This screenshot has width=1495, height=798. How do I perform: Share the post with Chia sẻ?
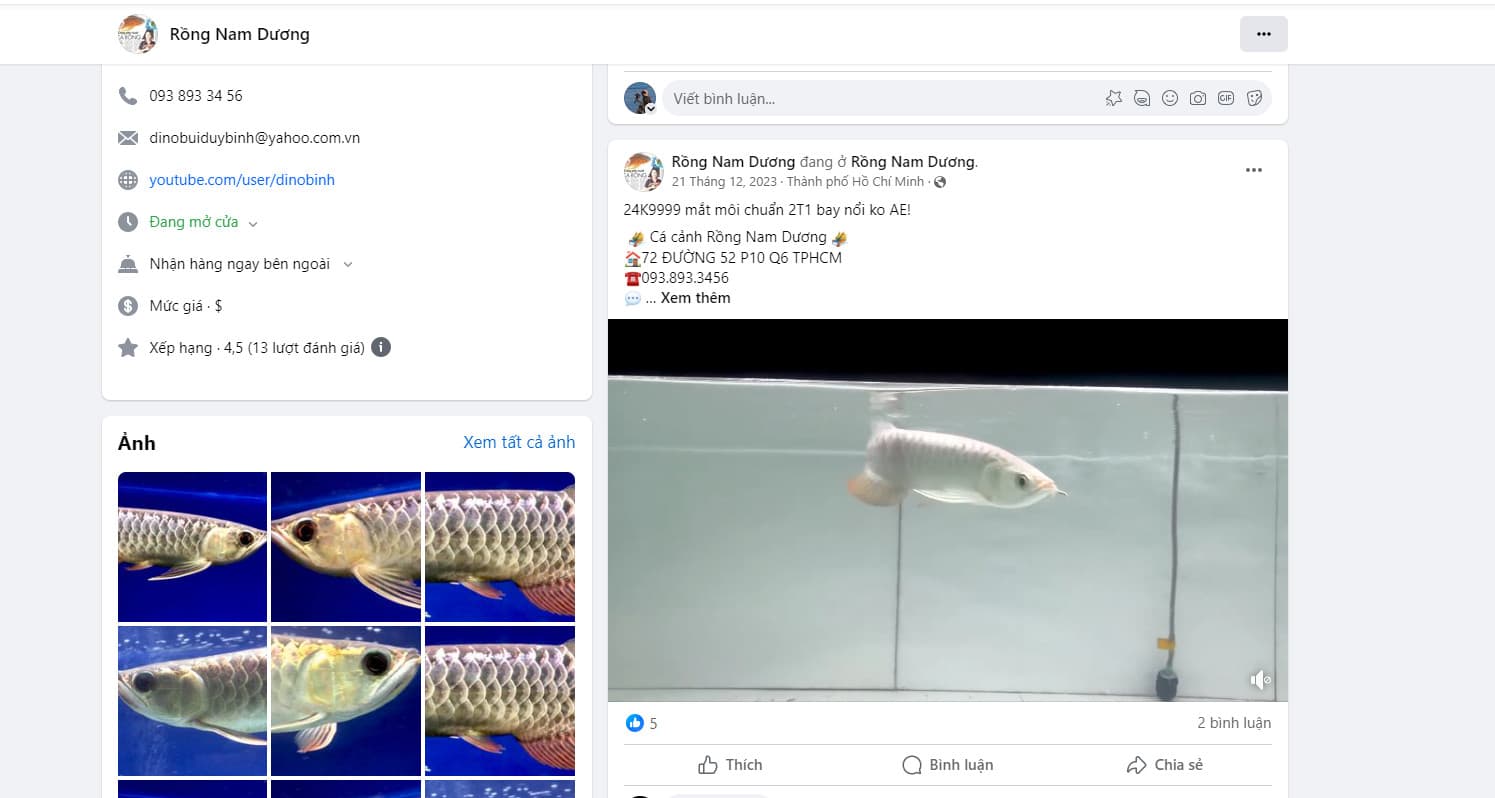tap(1164, 765)
